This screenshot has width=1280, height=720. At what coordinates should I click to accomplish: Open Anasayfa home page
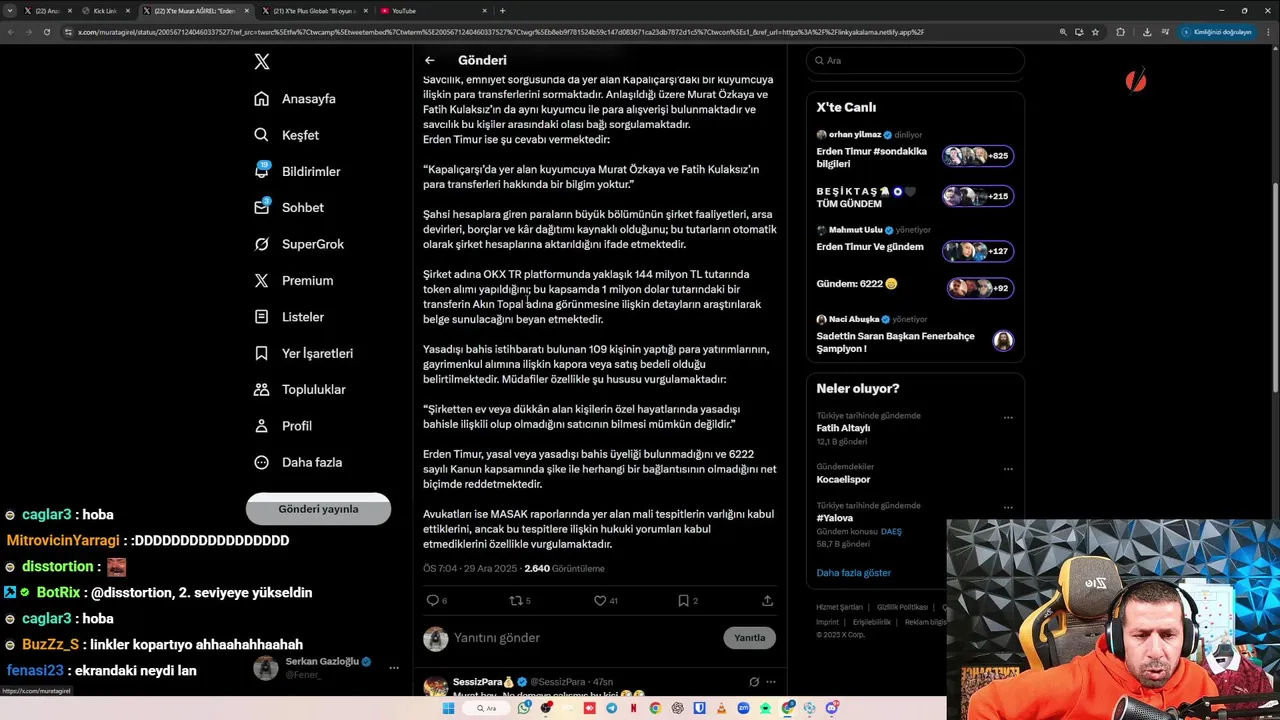(295, 99)
